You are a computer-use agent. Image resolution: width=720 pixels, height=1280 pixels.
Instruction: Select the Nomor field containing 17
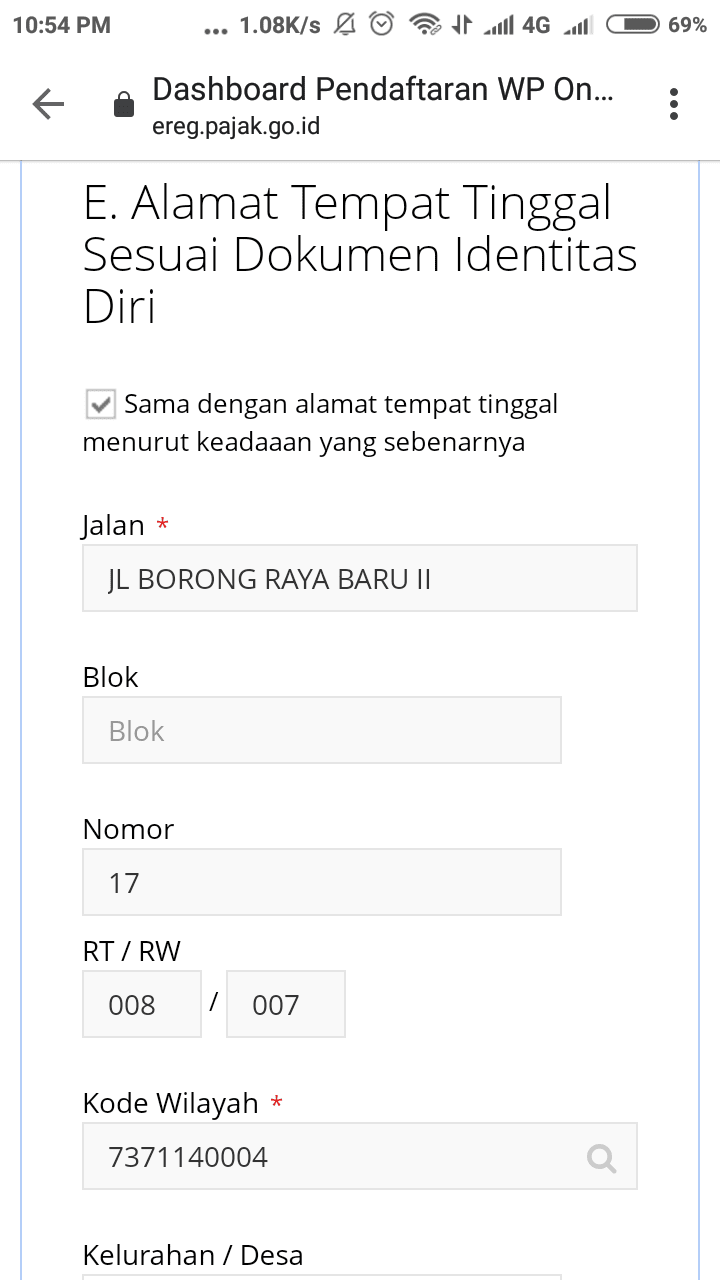[x=322, y=882]
